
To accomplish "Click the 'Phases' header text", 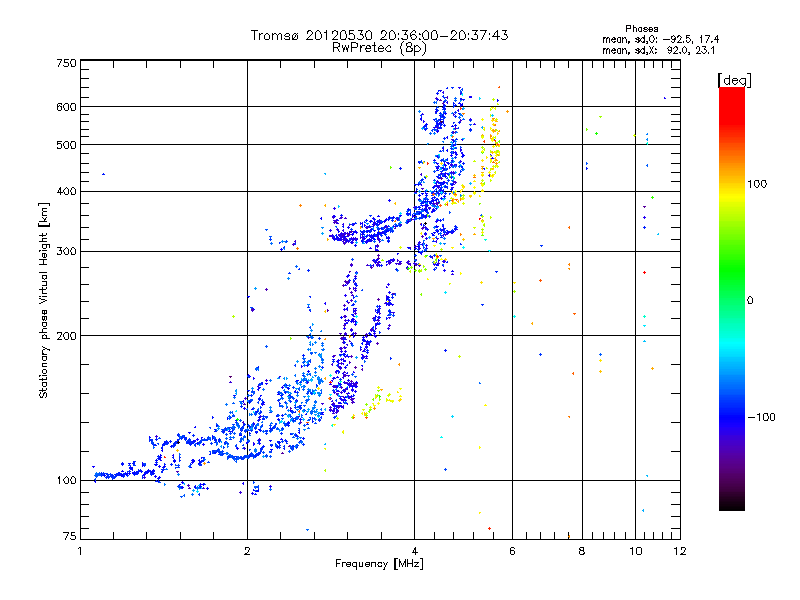I will tap(641, 29).
